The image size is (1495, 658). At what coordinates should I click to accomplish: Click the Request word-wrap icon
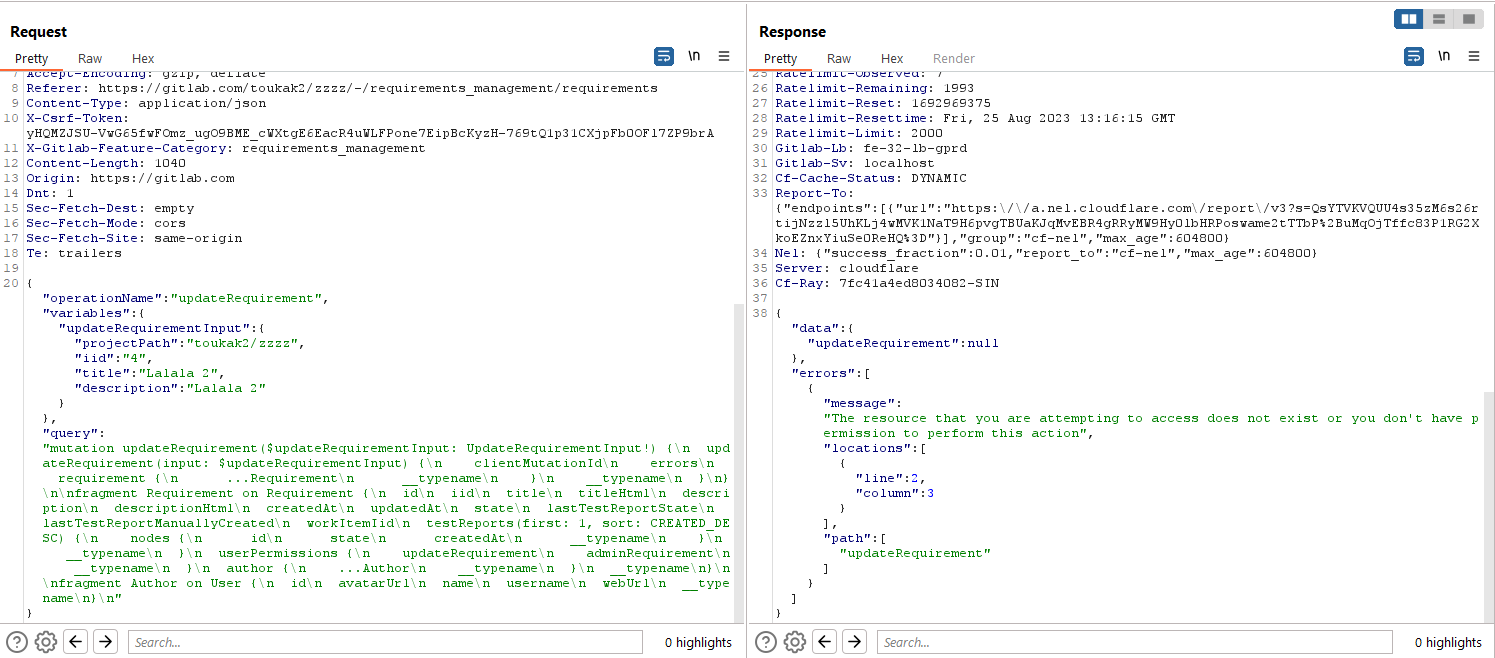[664, 57]
